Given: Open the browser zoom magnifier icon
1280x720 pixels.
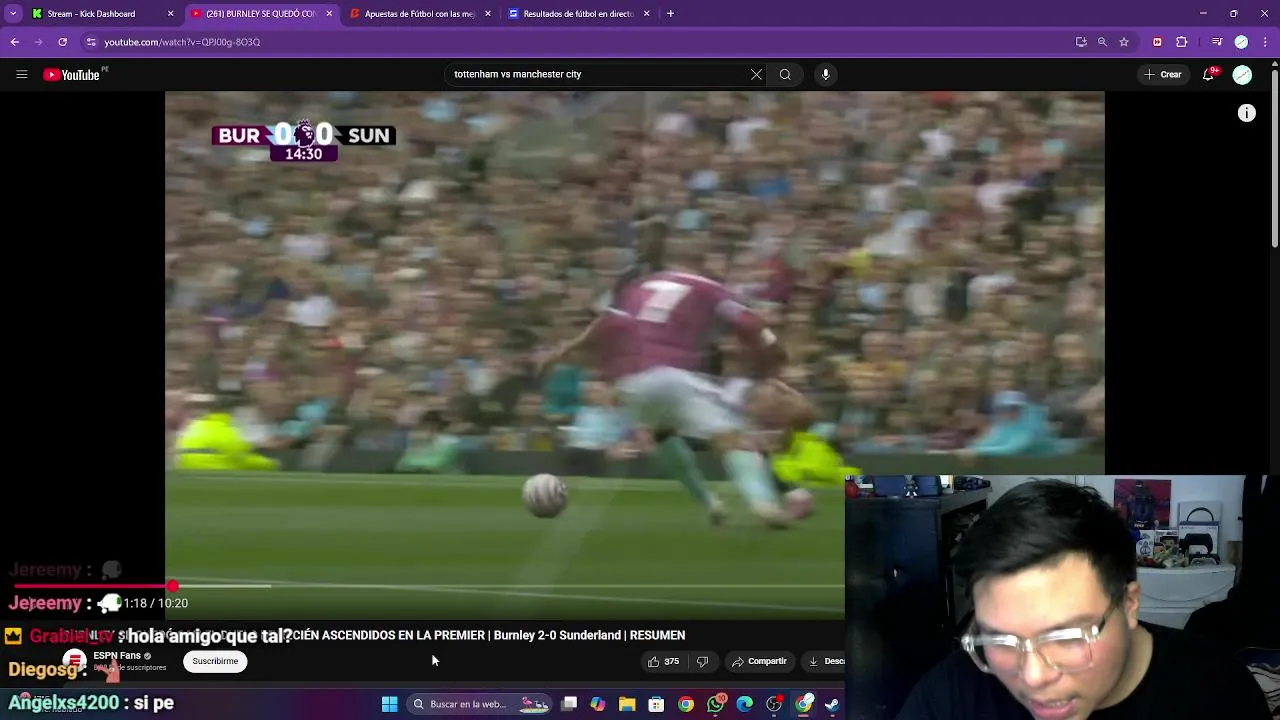Looking at the screenshot, I should 1102,42.
